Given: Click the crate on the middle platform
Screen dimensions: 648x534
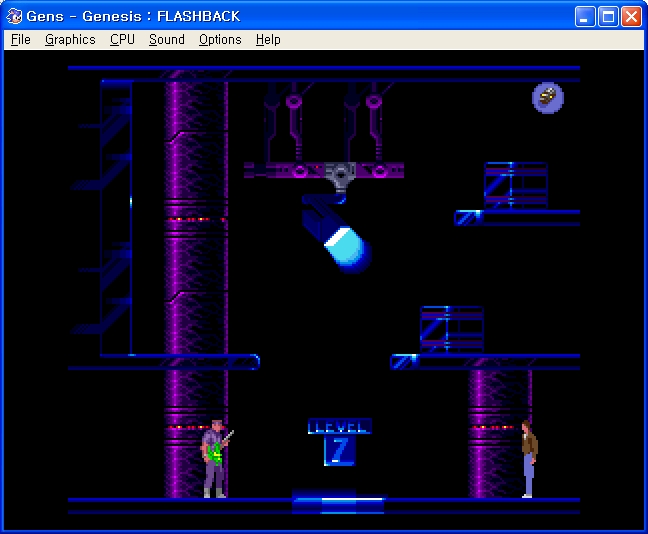Looking at the screenshot, I should click(451, 329).
